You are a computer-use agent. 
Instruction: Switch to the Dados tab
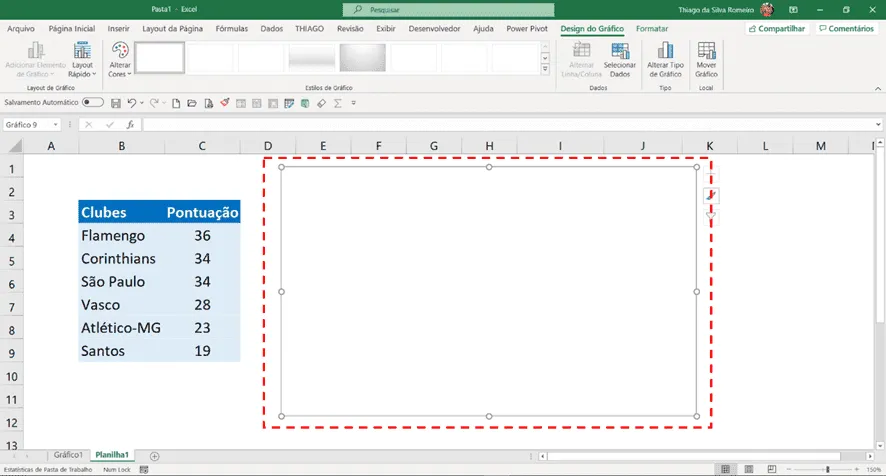(x=272, y=28)
